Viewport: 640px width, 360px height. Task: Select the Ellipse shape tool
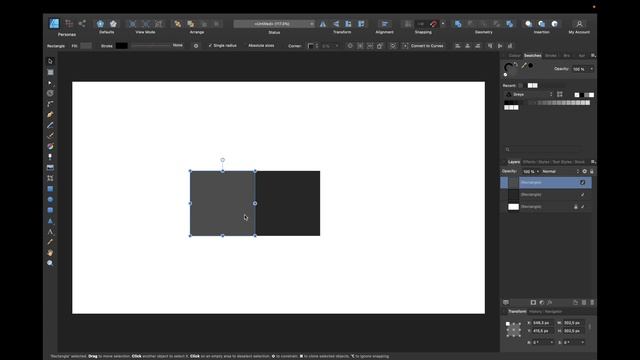pos(51,200)
